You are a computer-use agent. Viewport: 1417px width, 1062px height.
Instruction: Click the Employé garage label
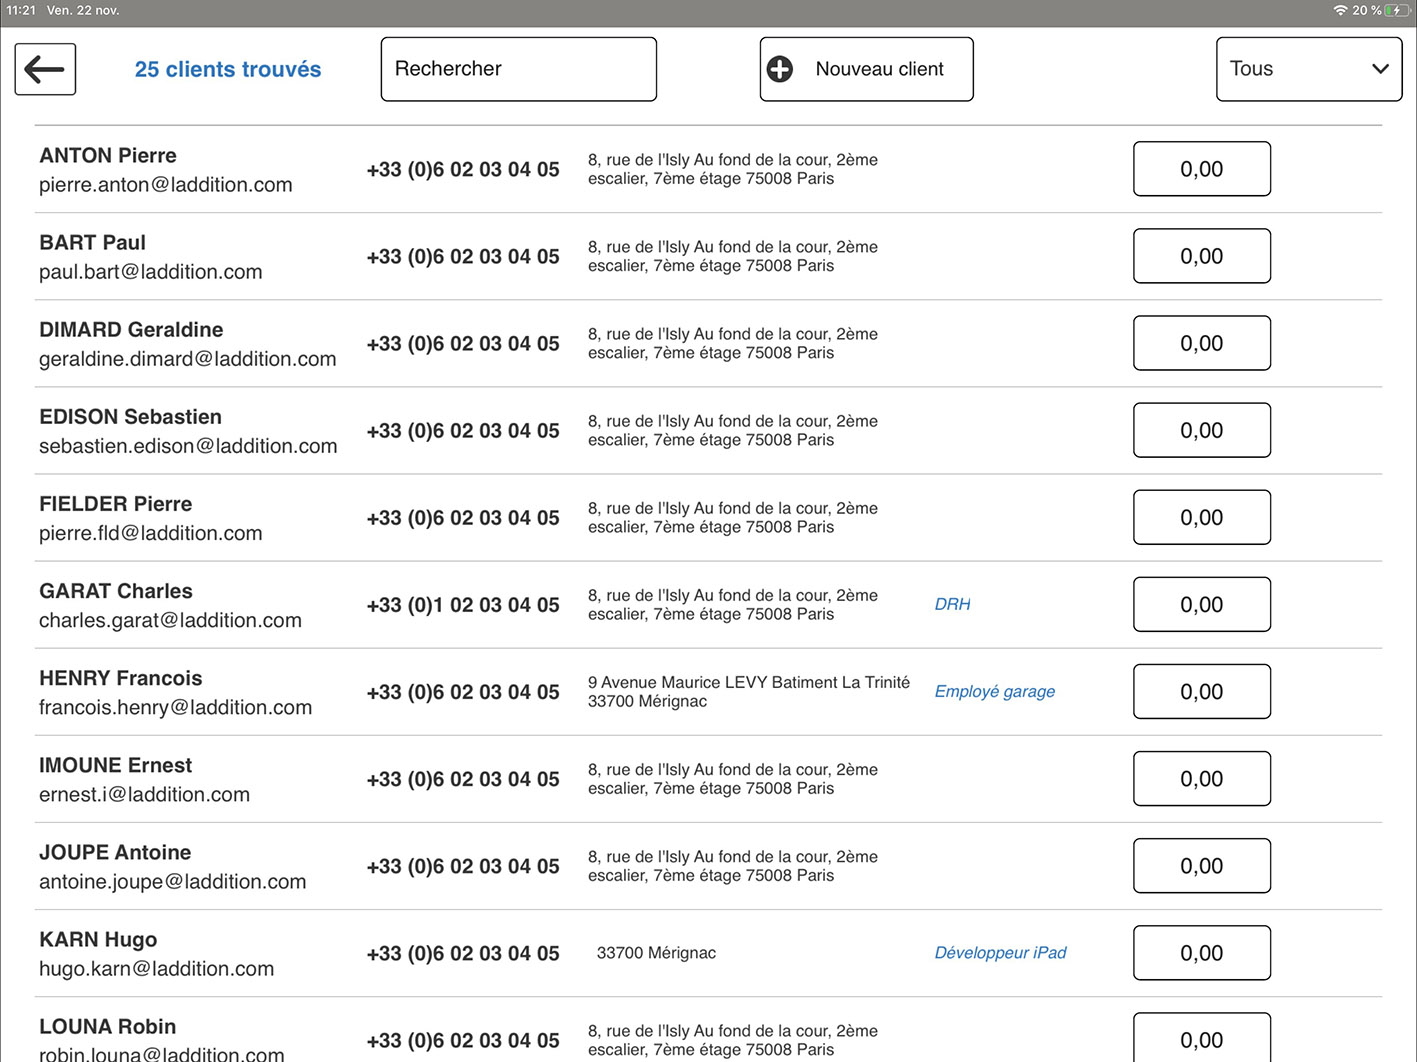[x=994, y=691]
